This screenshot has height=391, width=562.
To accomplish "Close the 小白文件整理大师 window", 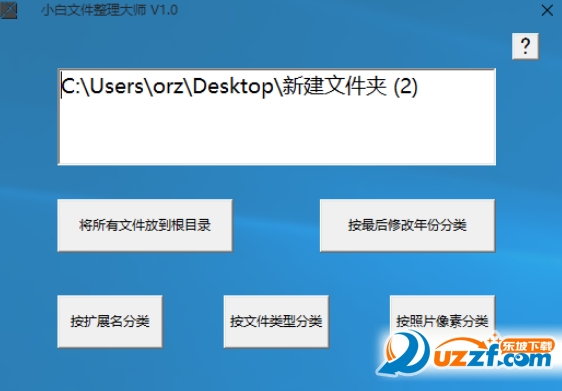I will point(547,10).
